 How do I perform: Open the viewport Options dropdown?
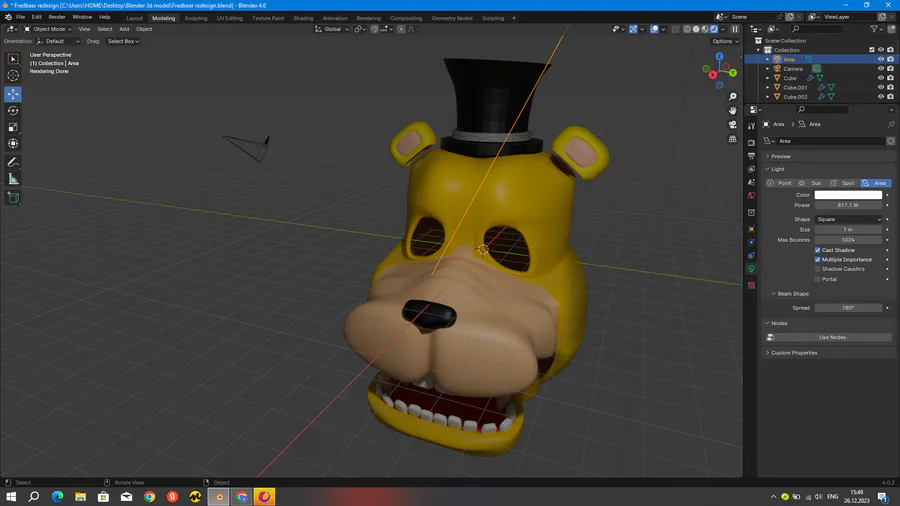click(x=725, y=41)
